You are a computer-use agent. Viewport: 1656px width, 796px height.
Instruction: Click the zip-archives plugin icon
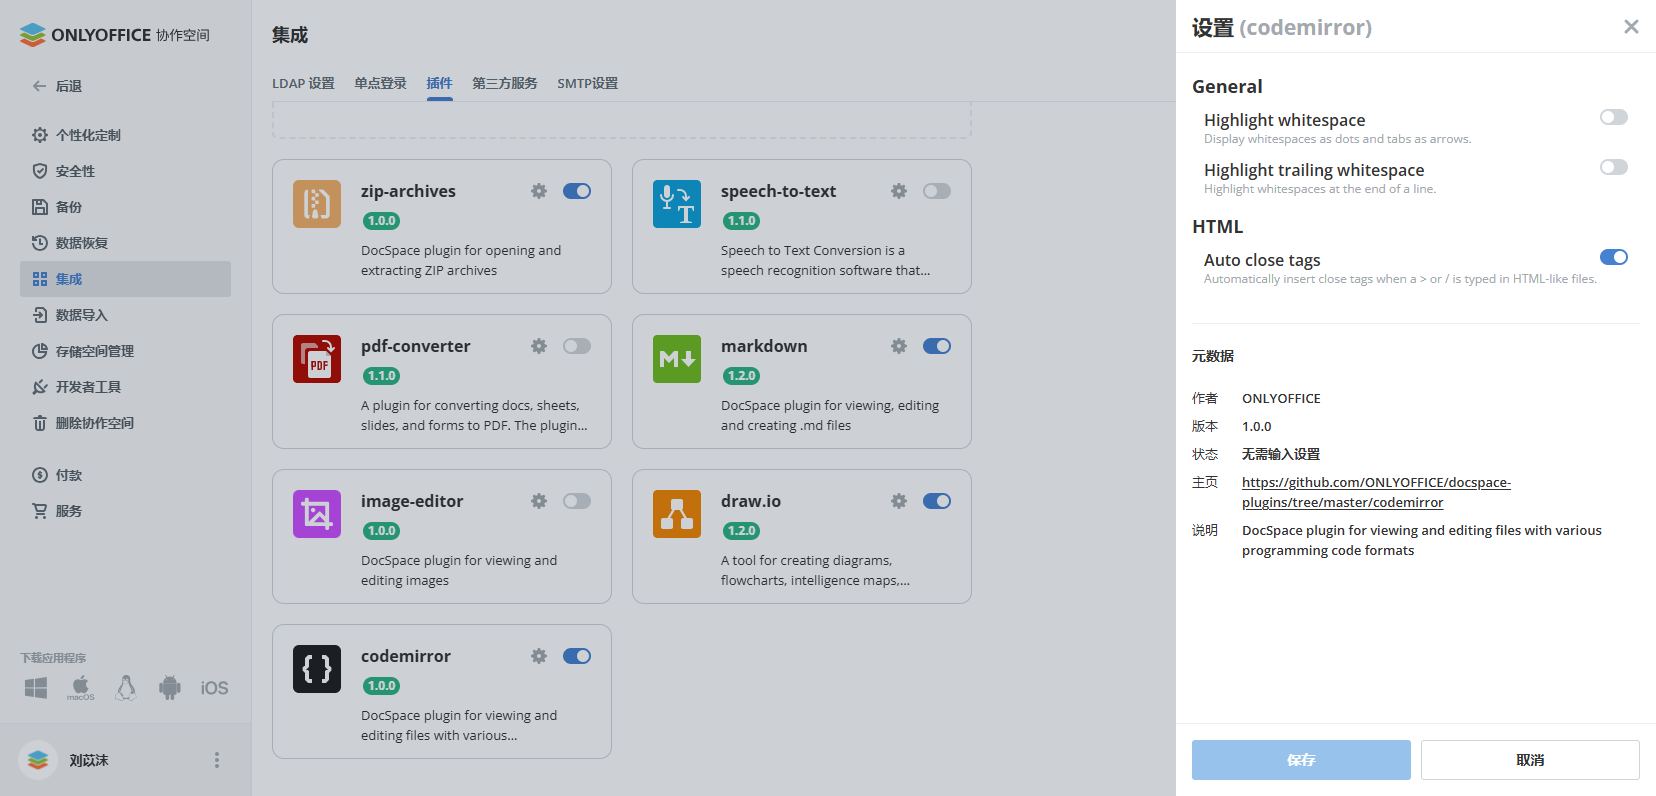point(317,204)
